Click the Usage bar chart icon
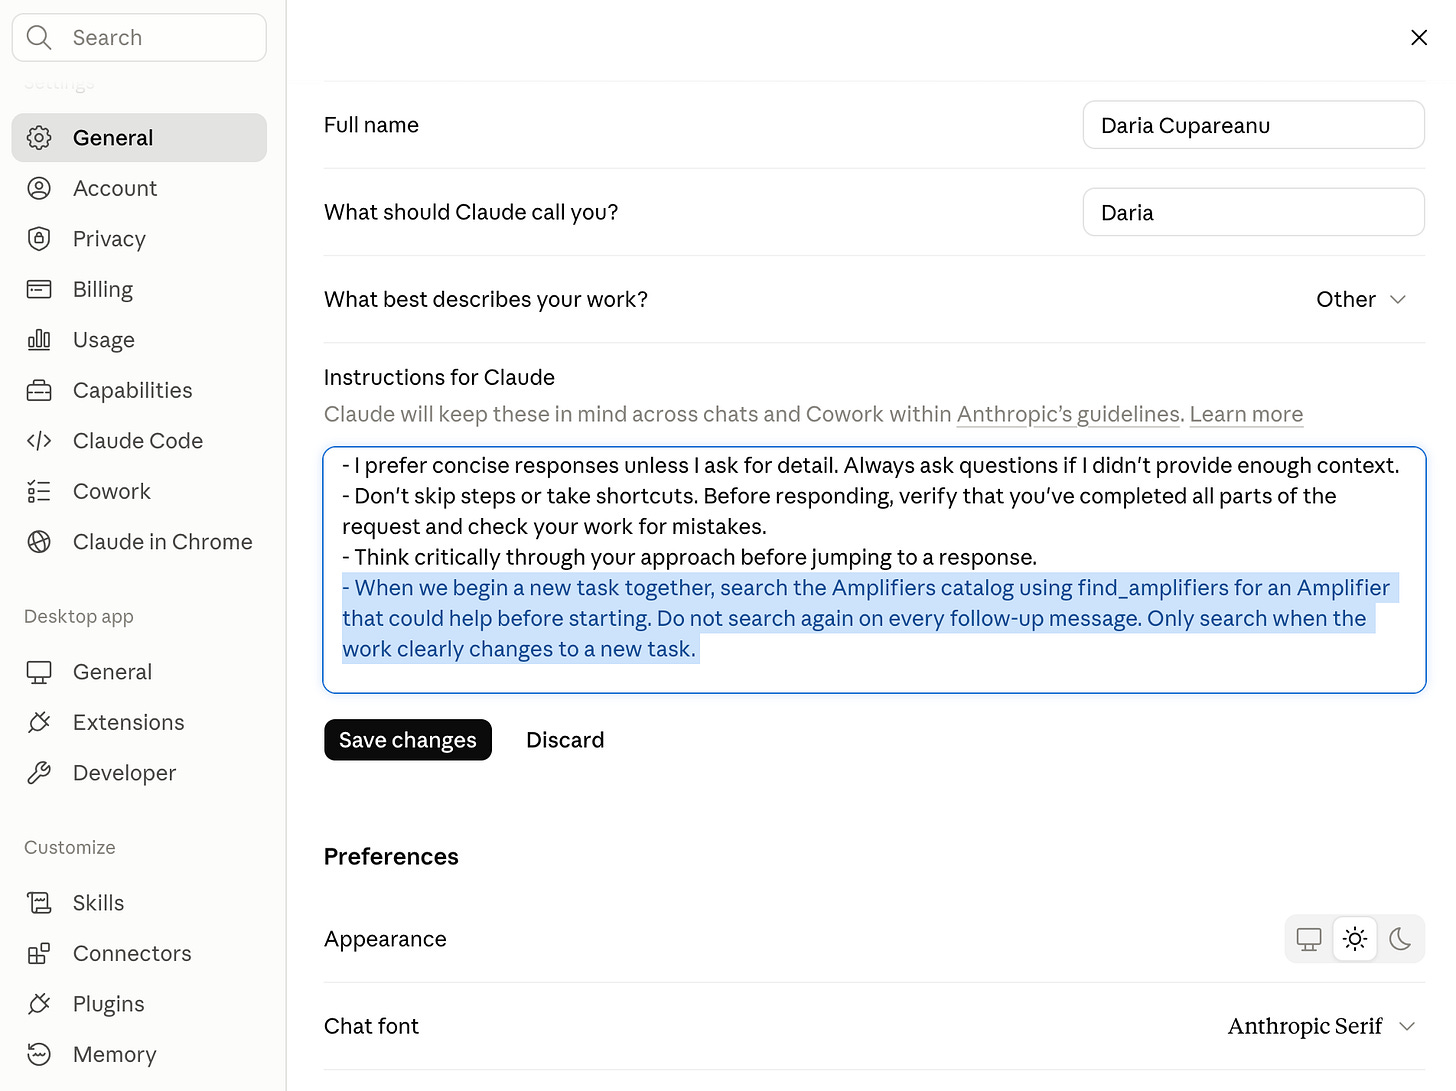 (39, 340)
